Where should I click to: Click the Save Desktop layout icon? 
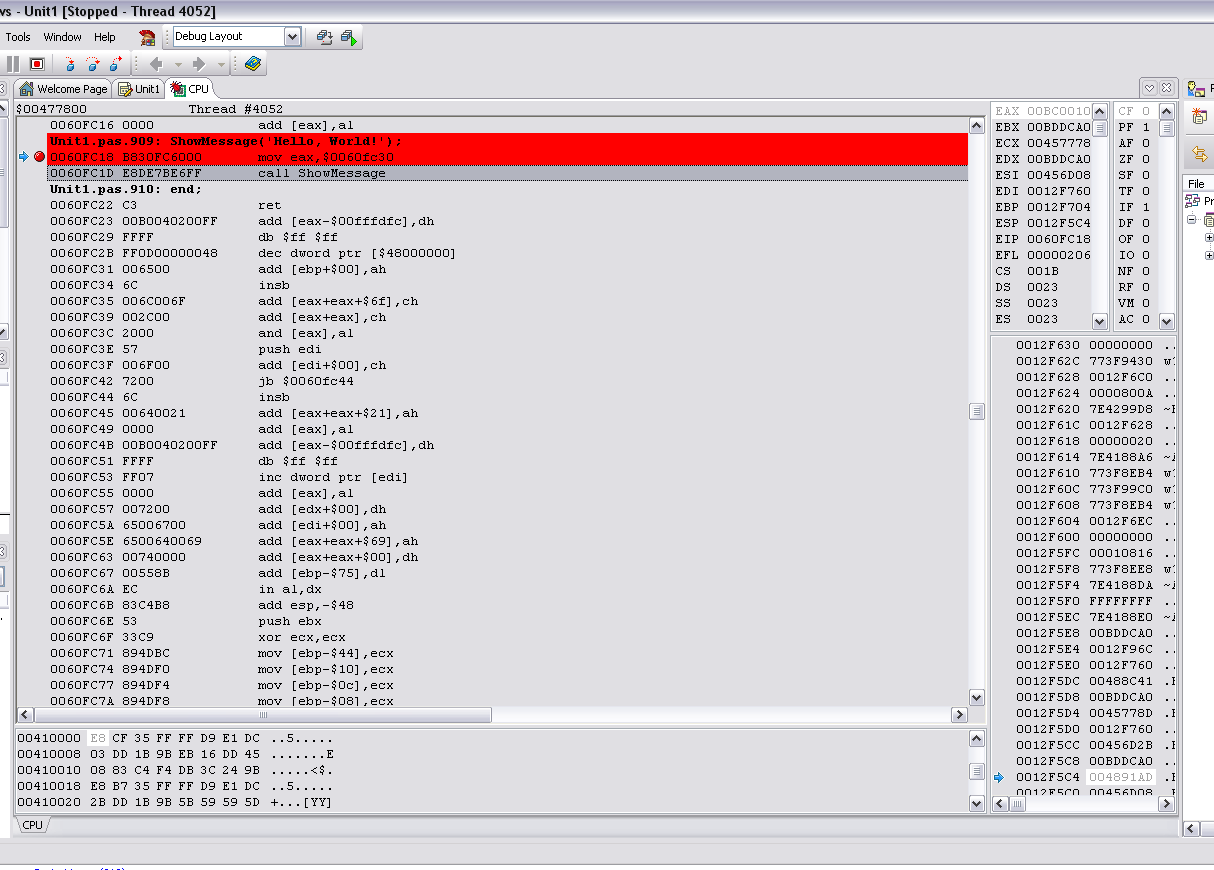tap(324, 37)
